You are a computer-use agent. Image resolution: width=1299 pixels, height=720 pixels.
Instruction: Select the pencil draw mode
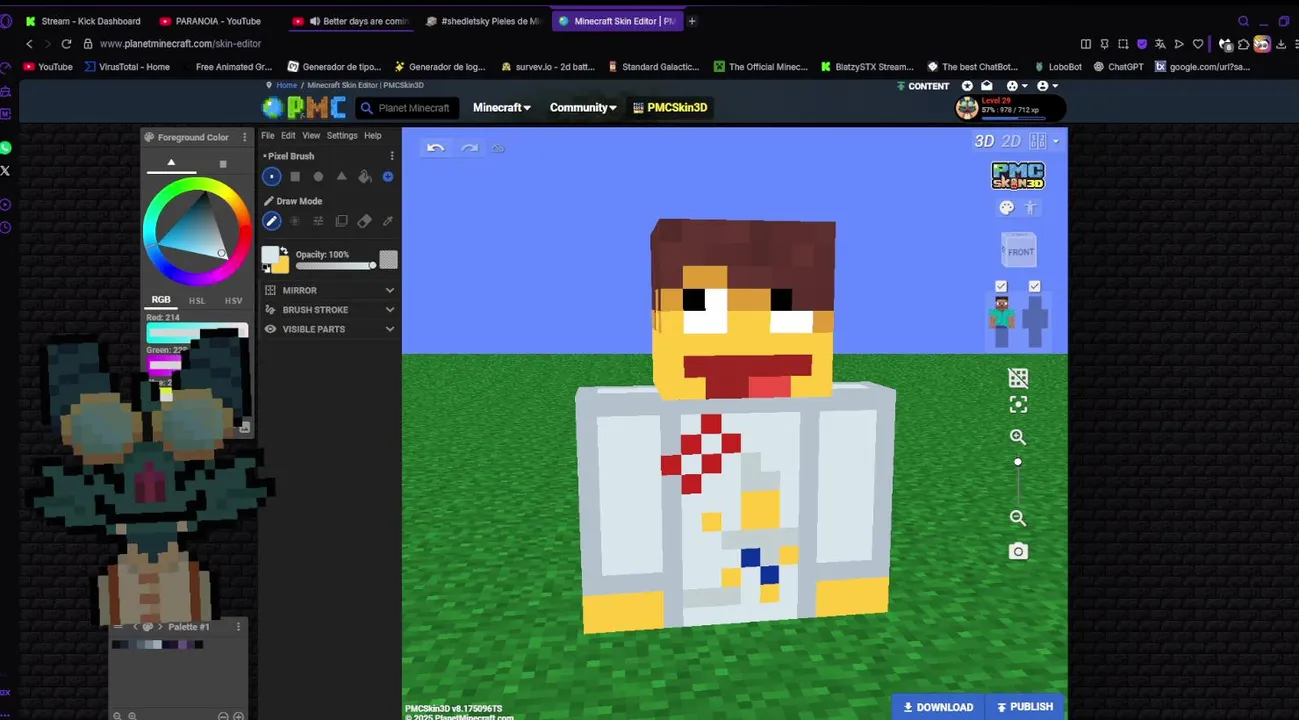coord(272,221)
